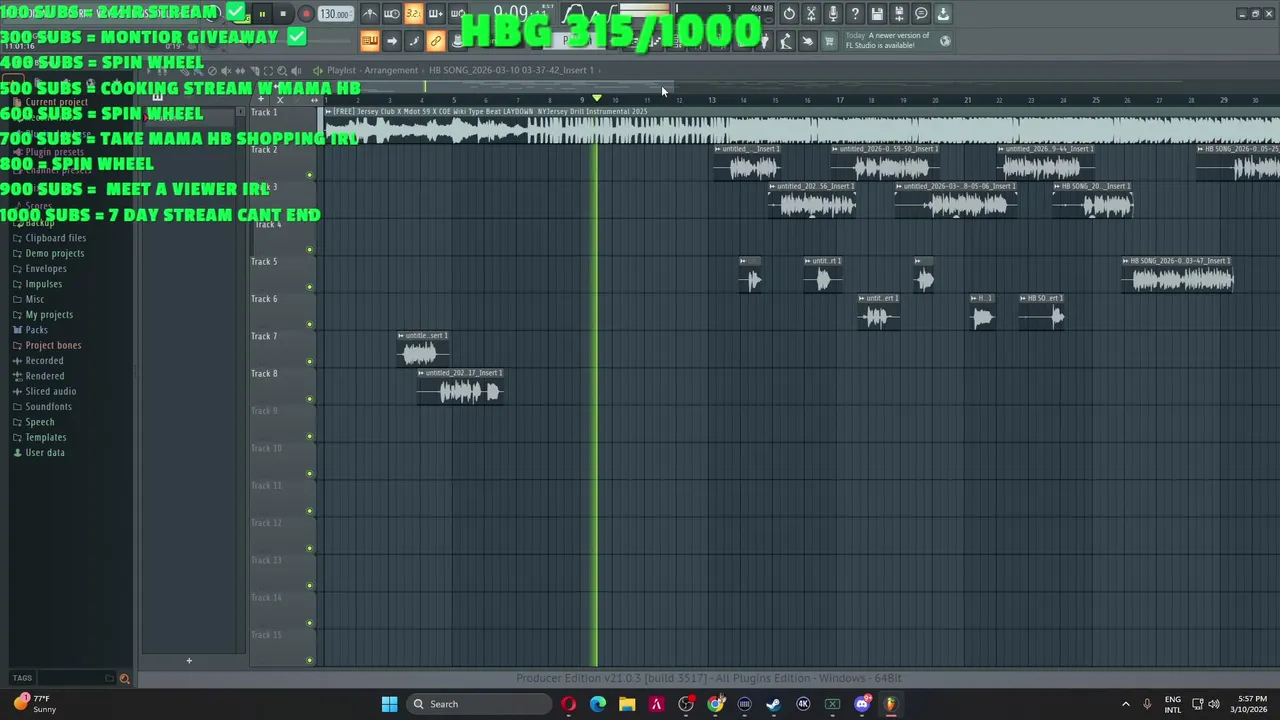Expand the Demo projects folder
This screenshot has height=720, width=1280.
[54, 253]
